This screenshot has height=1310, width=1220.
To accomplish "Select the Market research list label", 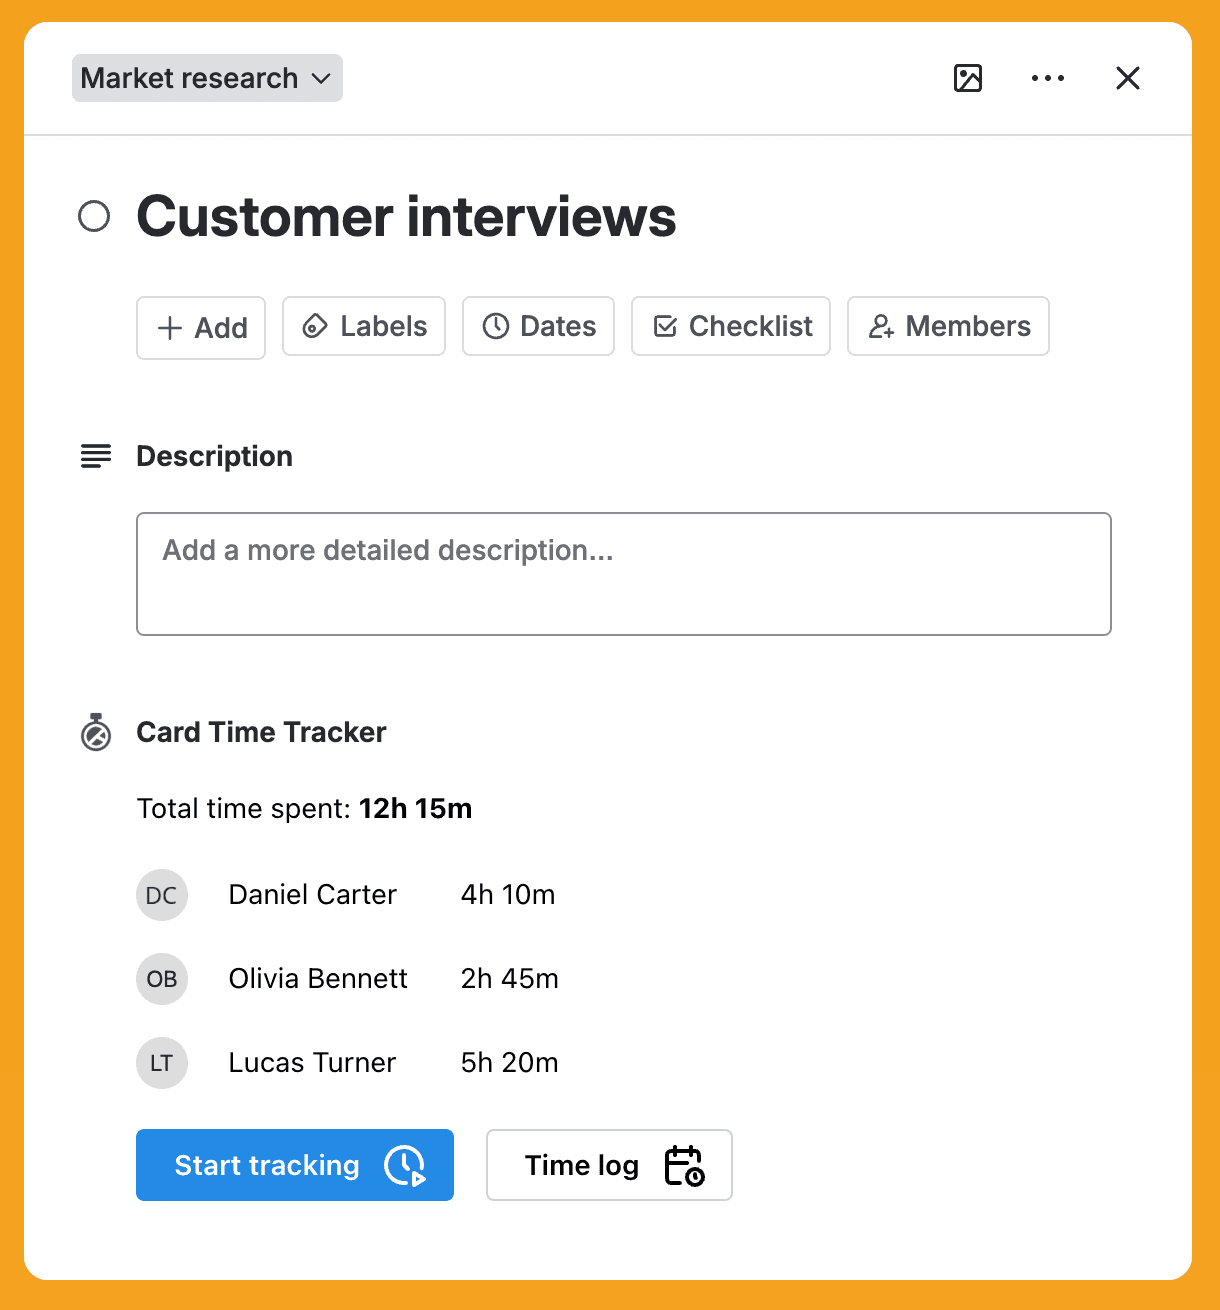I will 190,78.
